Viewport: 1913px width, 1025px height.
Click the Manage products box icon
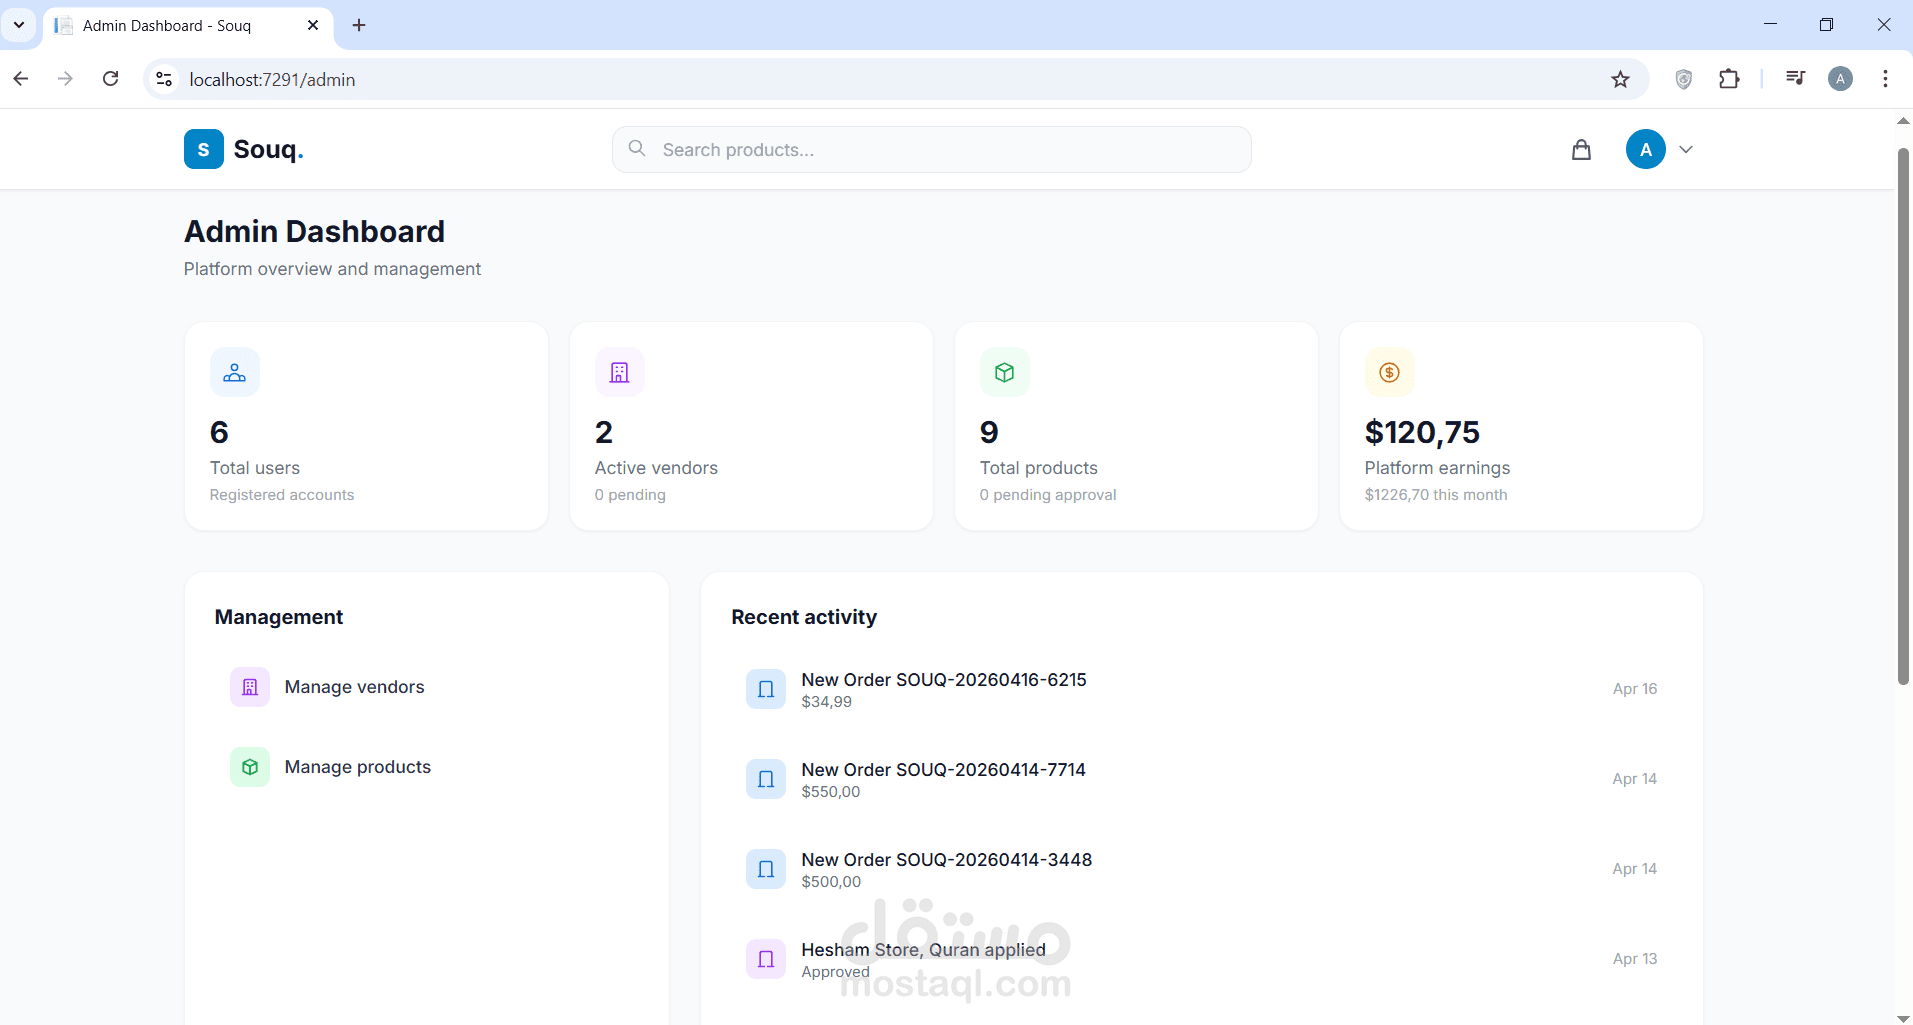point(250,767)
